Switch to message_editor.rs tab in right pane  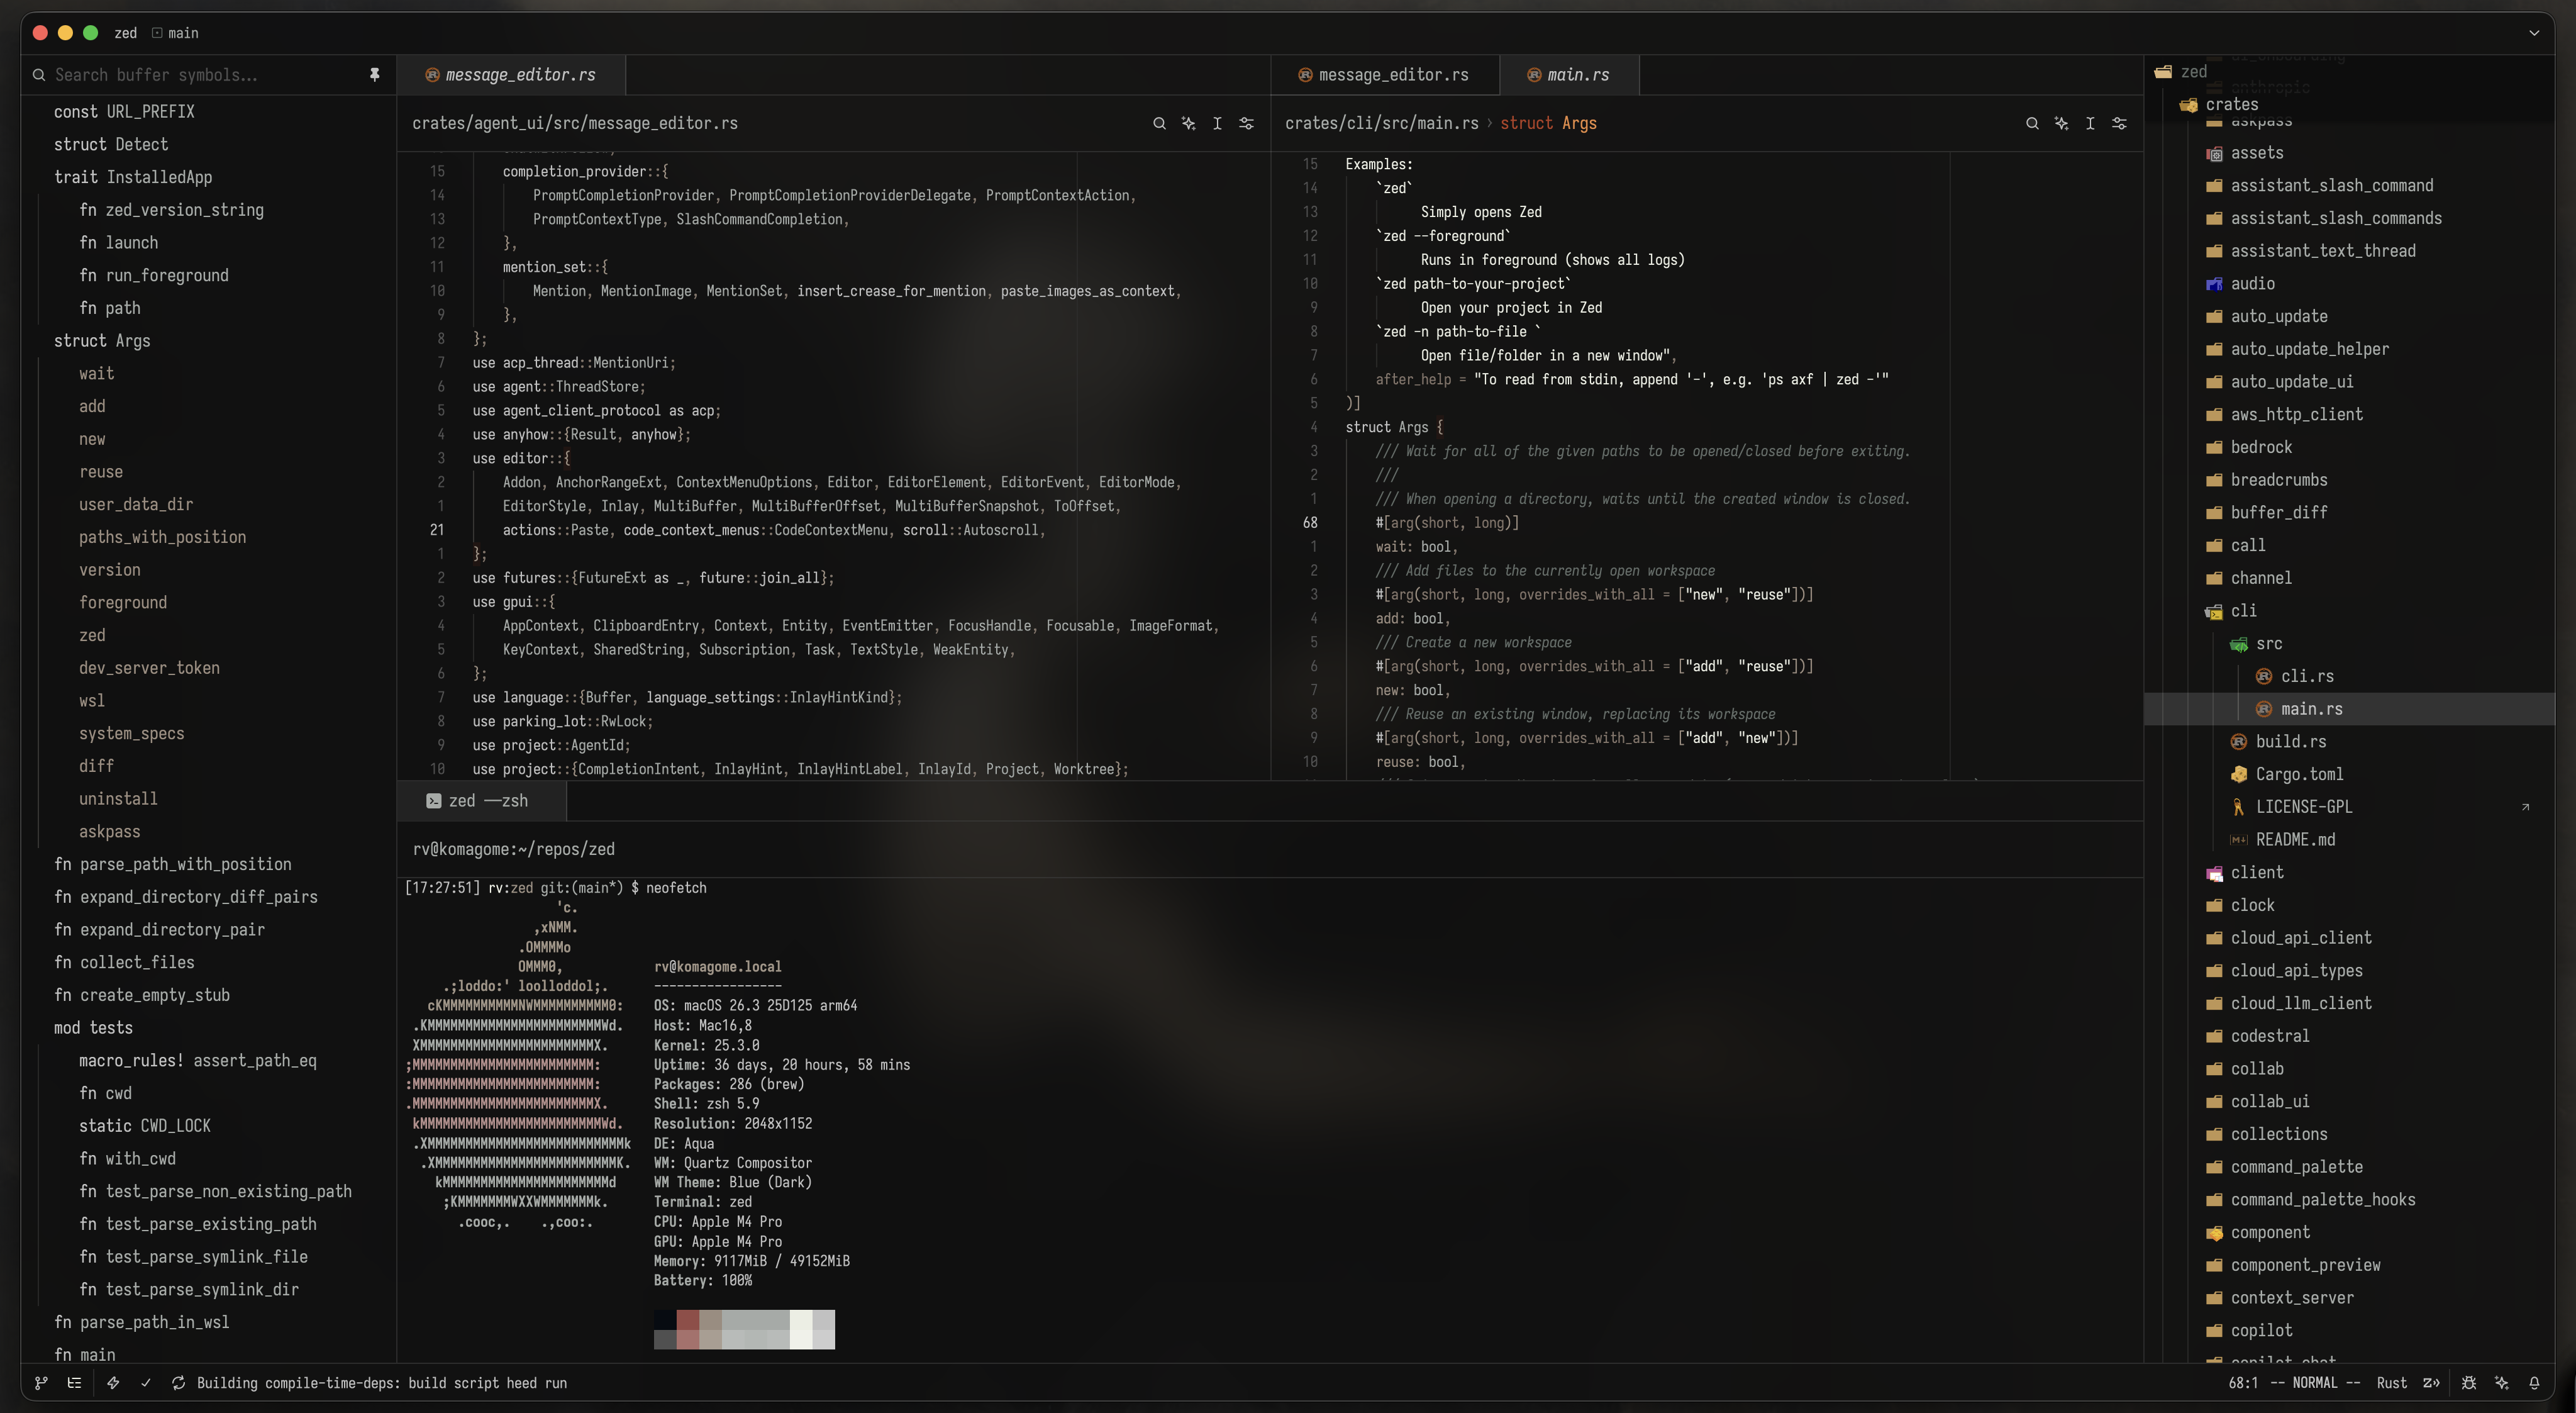point(1384,75)
